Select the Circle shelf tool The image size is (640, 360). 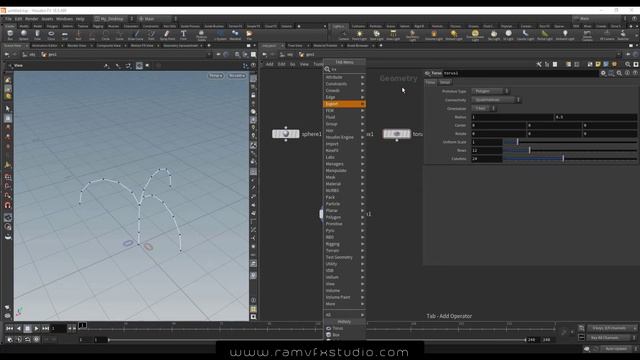pos(106,36)
